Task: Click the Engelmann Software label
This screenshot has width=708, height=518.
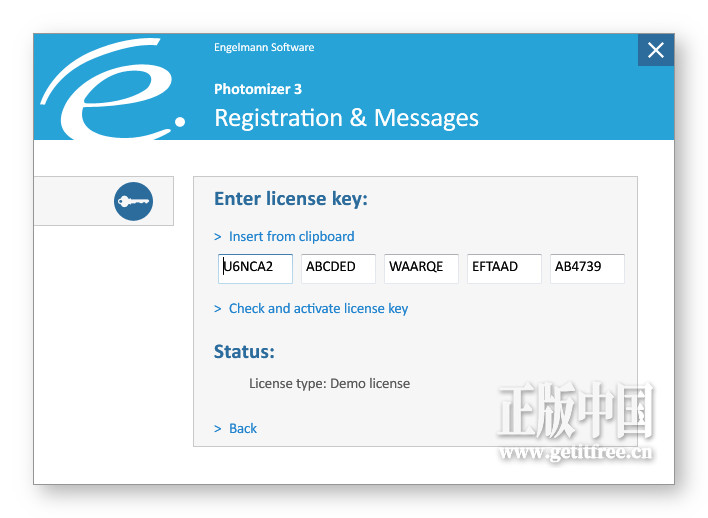Action: click(x=264, y=47)
